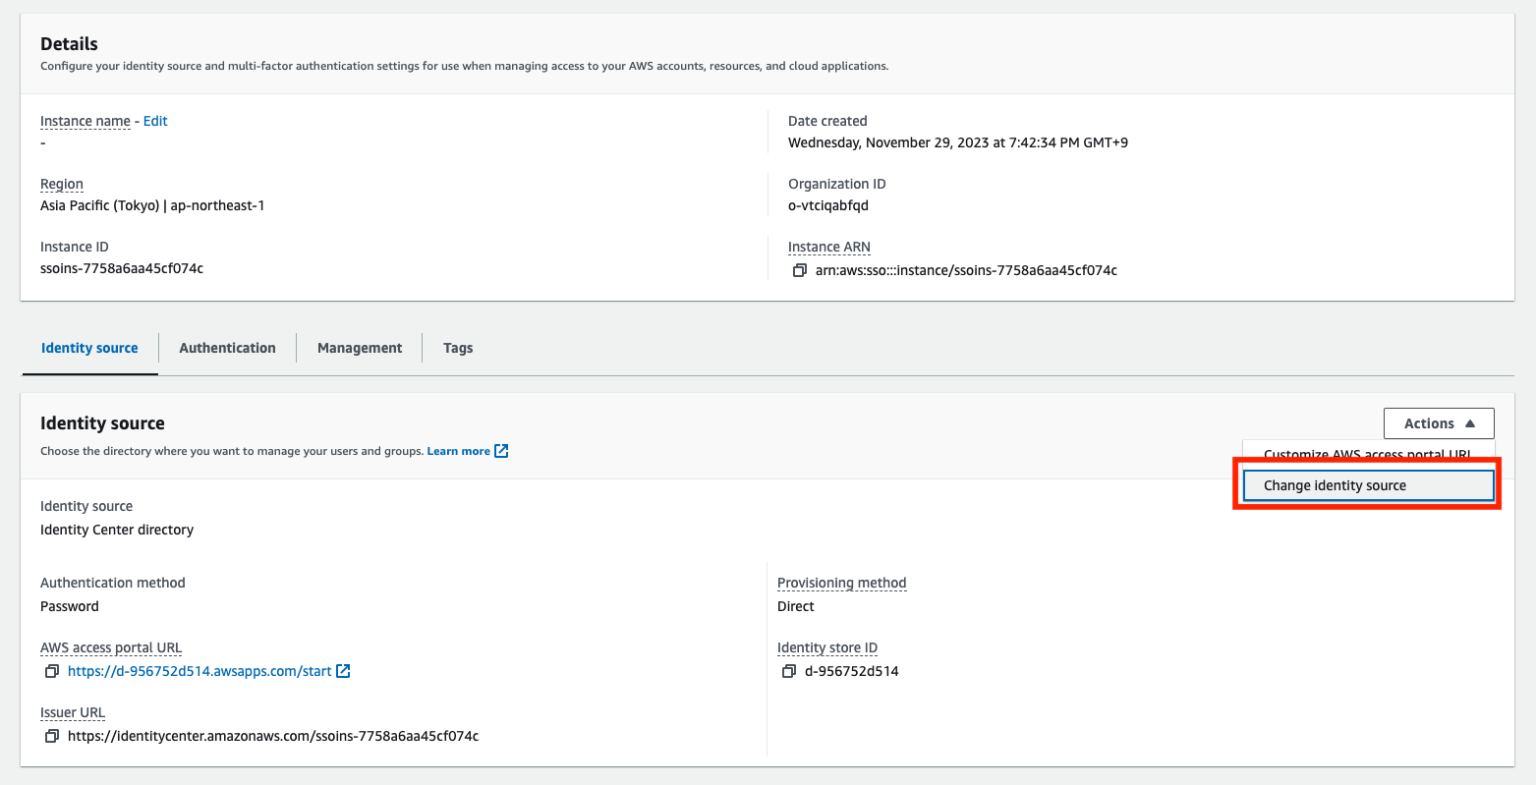Copy the AWS access portal URL
Viewport: 1536px width, 785px height.
[52, 671]
